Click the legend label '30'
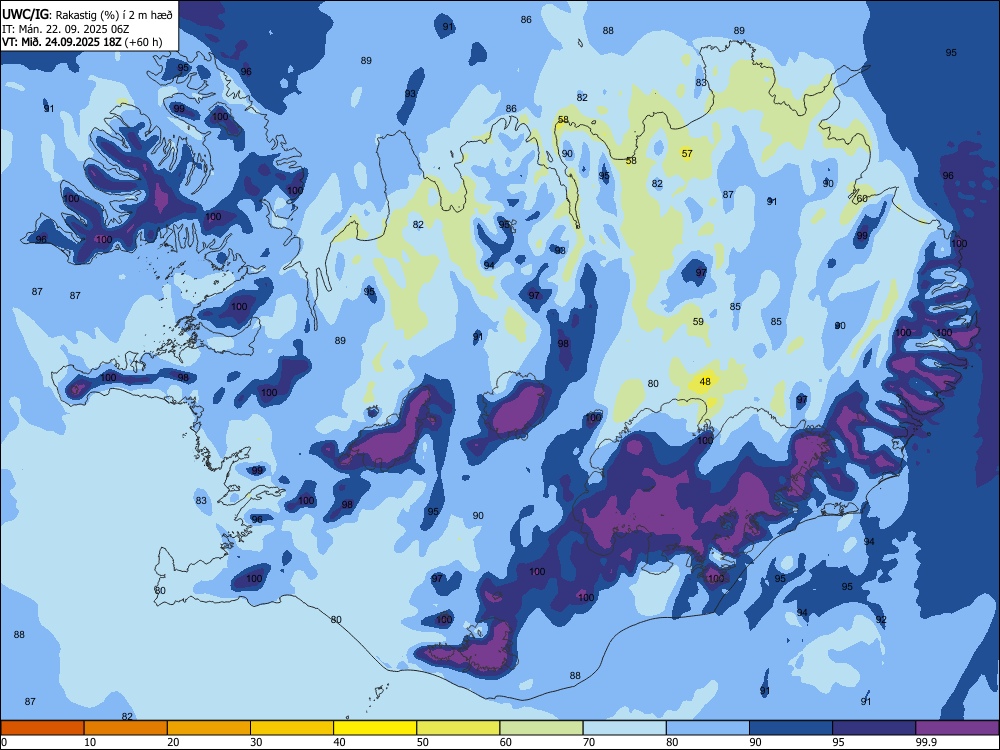Screen dimensions: 1000x750 pyautogui.click(x=256, y=742)
